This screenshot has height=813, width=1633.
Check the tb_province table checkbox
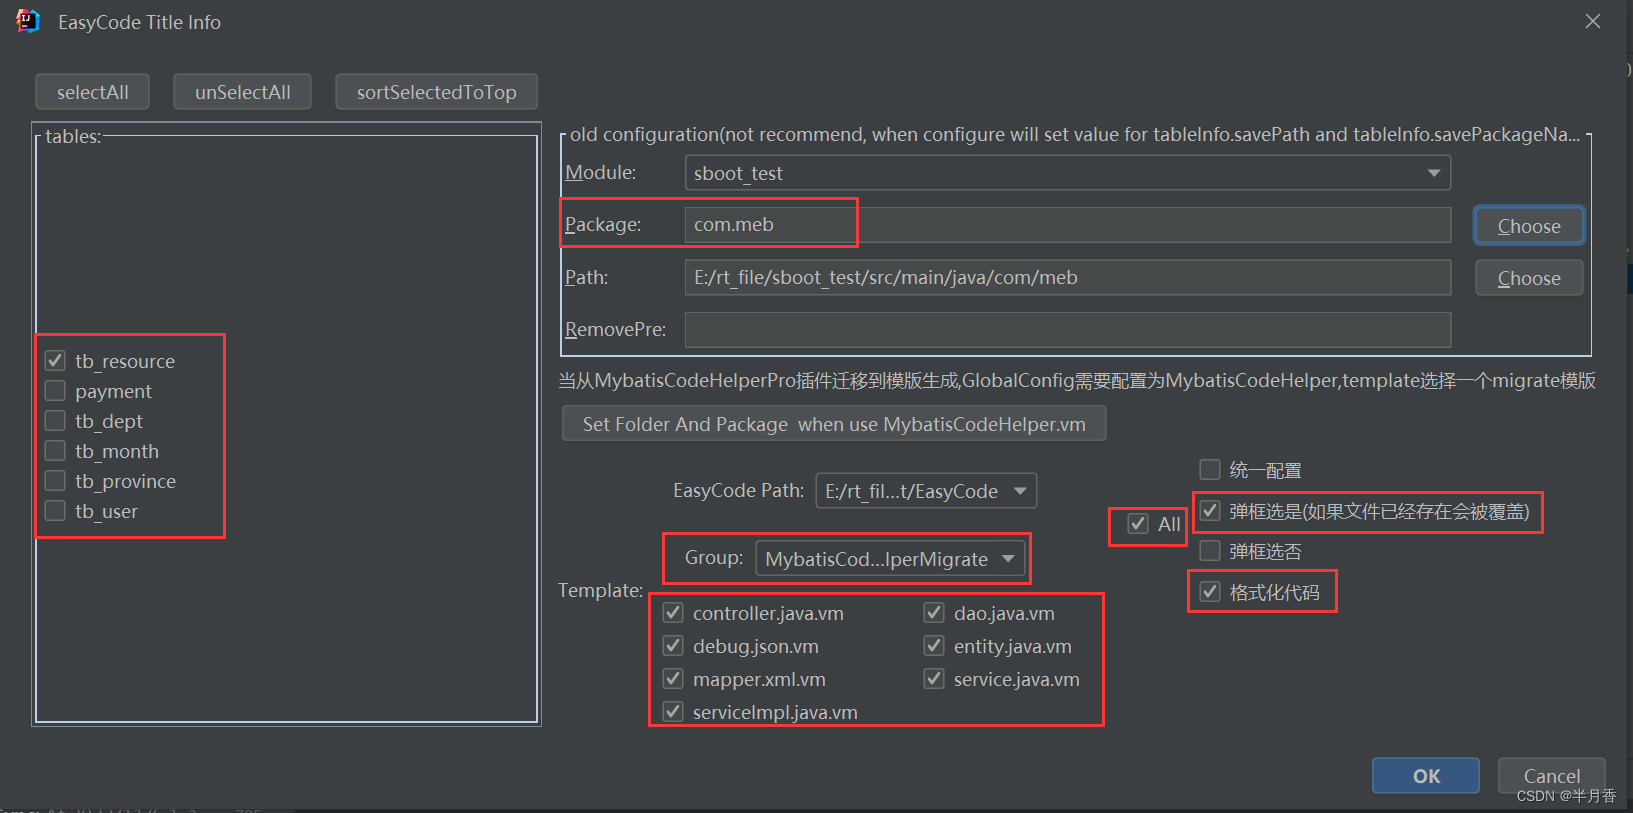point(55,480)
